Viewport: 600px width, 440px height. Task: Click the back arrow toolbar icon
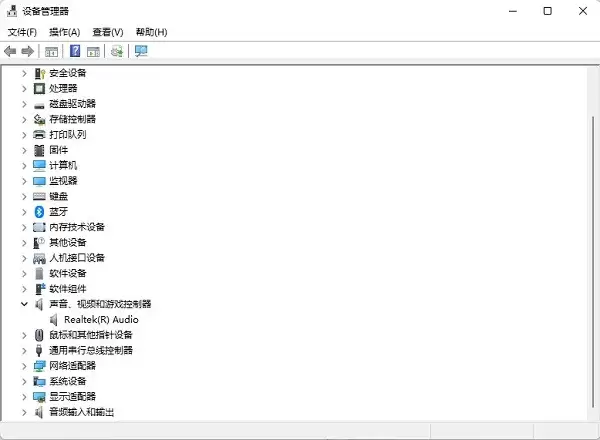(10, 51)
